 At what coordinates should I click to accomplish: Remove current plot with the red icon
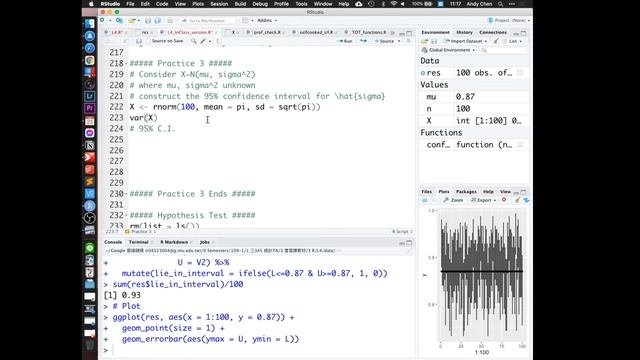coord(504,200)
